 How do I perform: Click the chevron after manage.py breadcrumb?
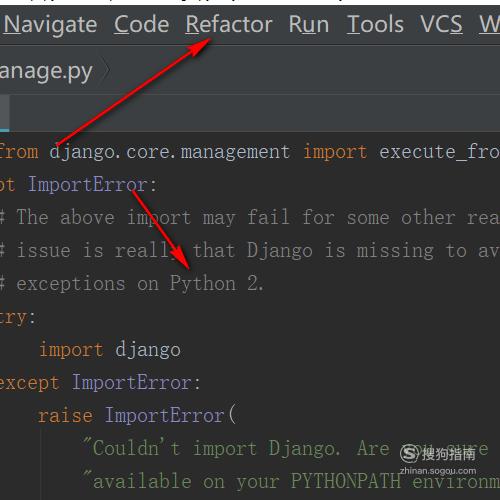pyautogui.click(x=106, y=71)
